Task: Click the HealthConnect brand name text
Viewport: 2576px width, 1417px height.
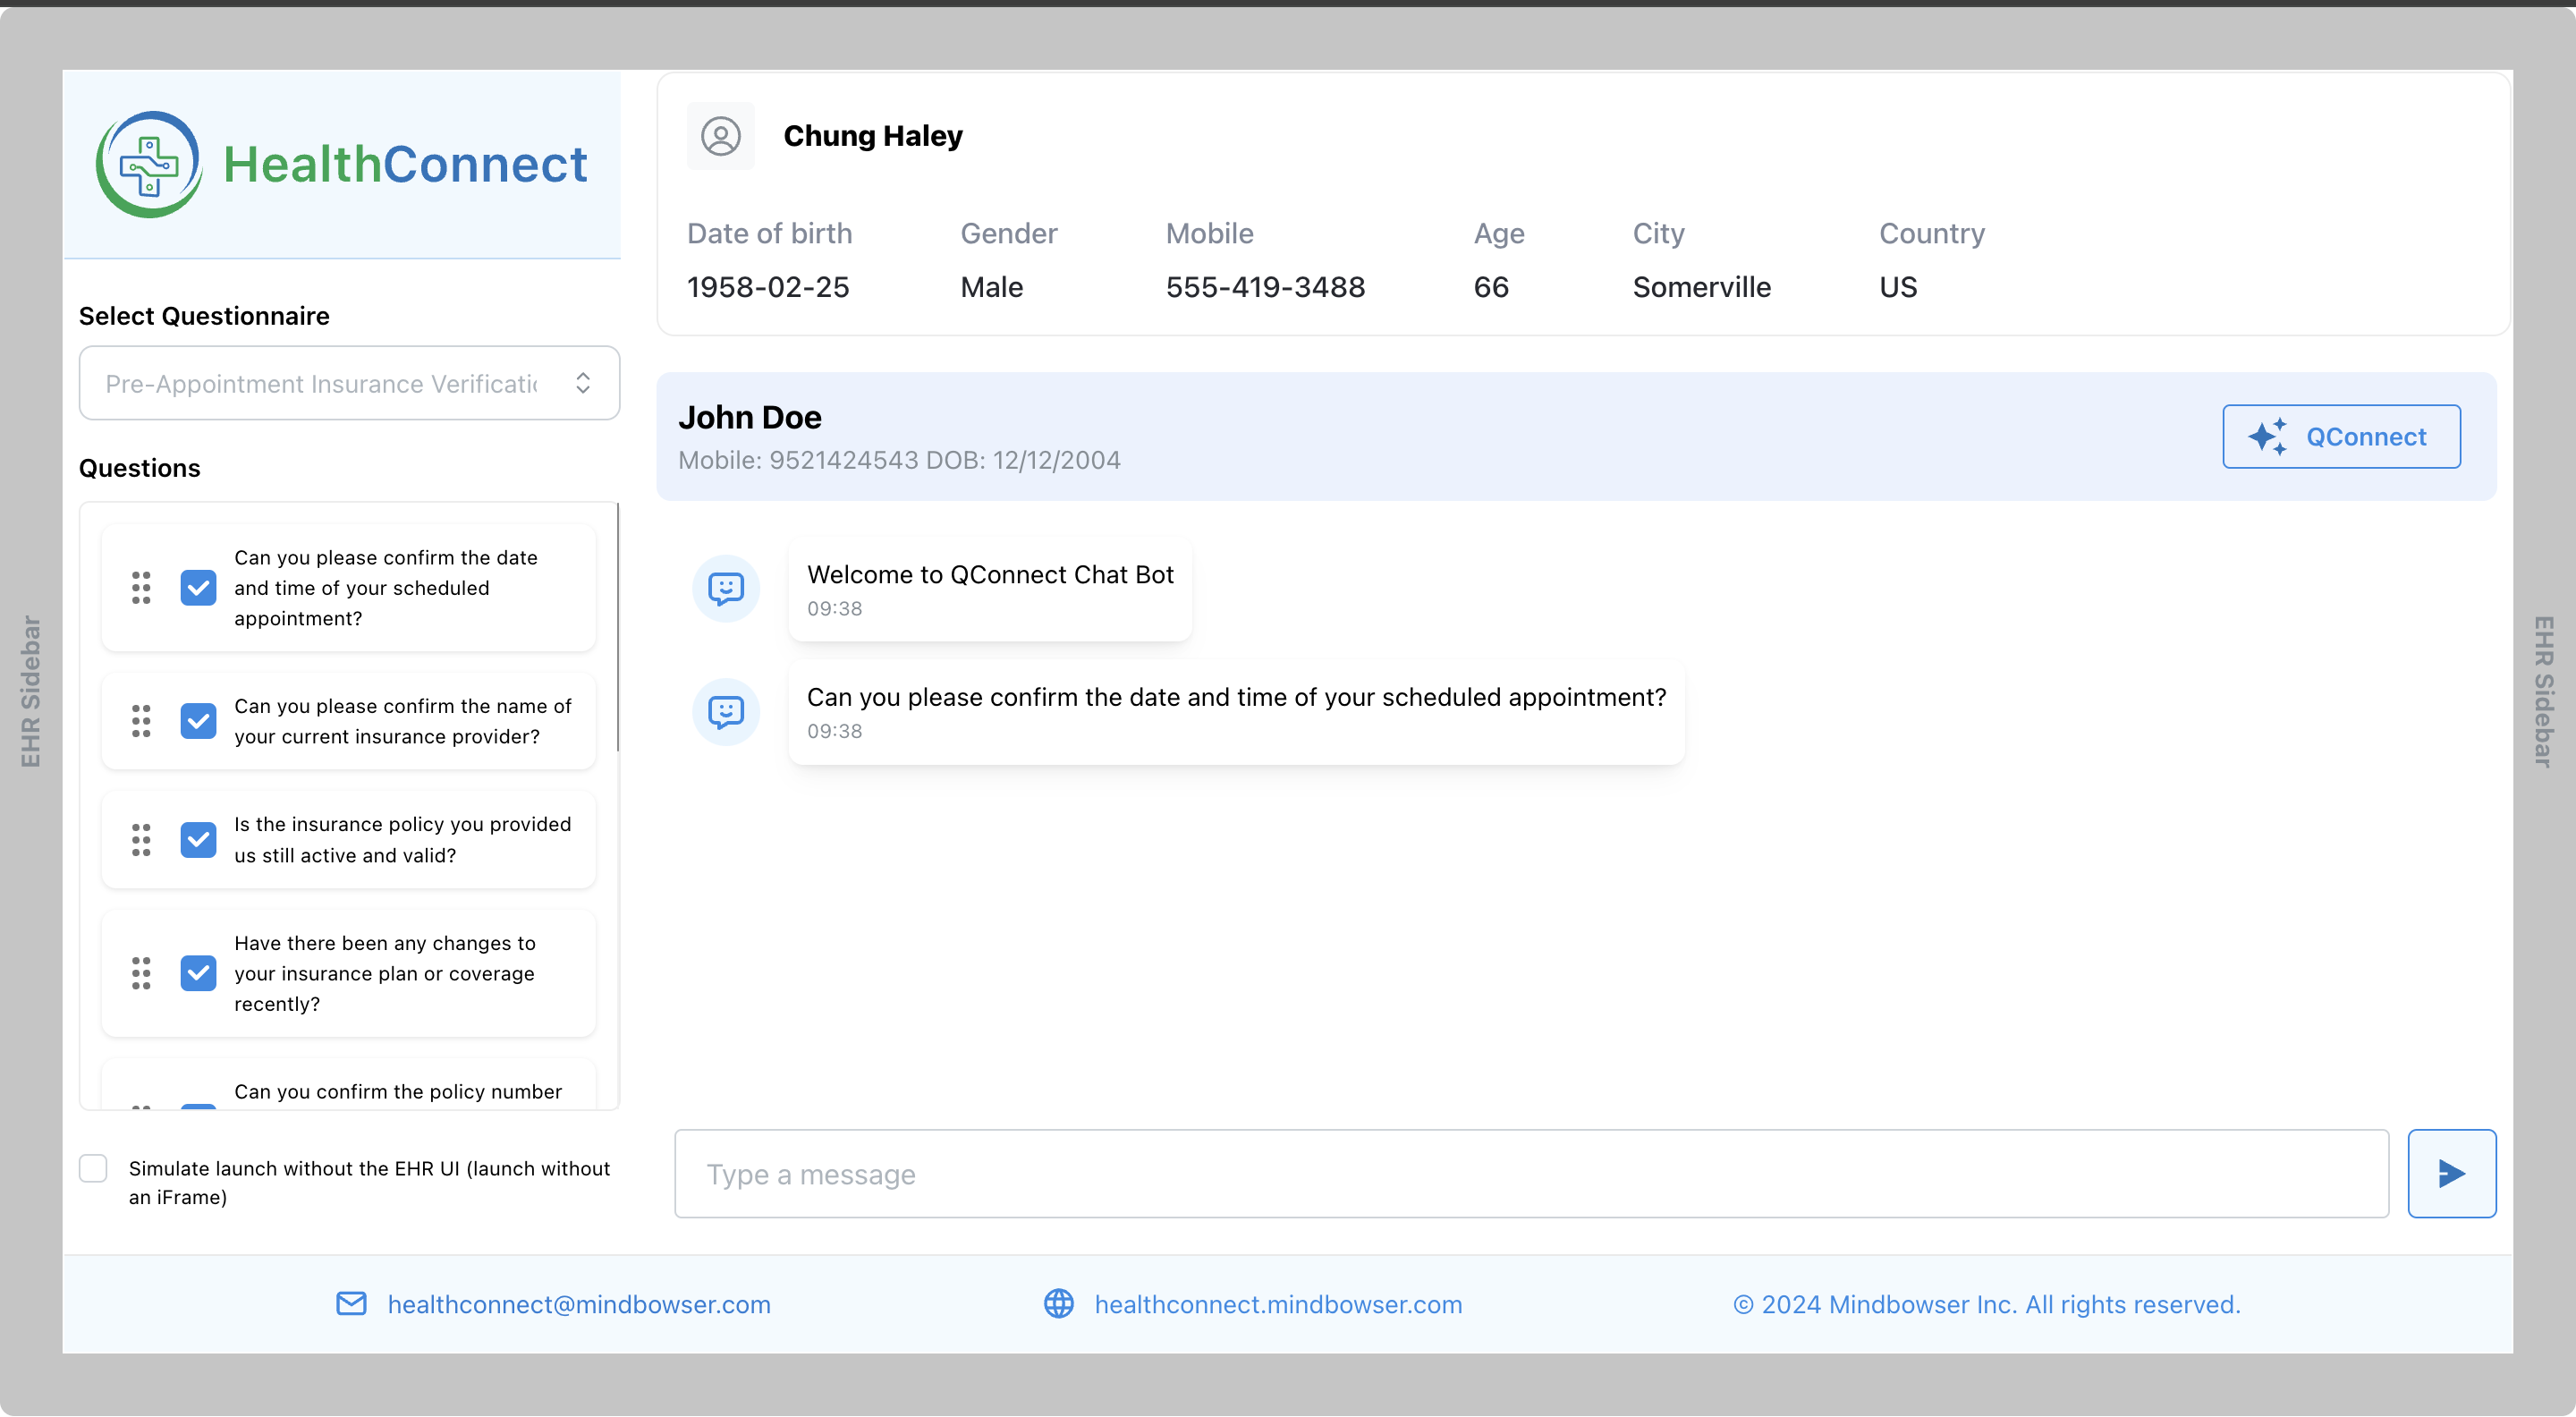Action: pyautogui.click(x=405, y=164)
